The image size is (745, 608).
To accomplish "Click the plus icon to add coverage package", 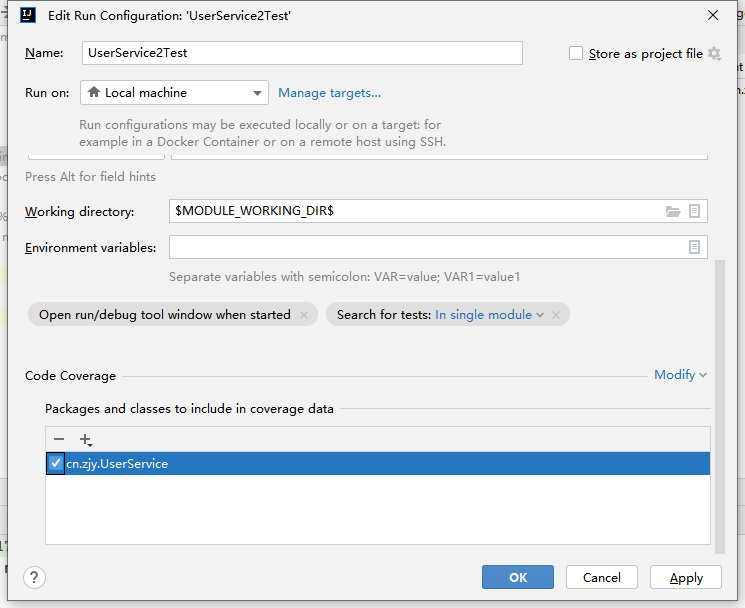I will pyautogui.click(x=85, y=439).
